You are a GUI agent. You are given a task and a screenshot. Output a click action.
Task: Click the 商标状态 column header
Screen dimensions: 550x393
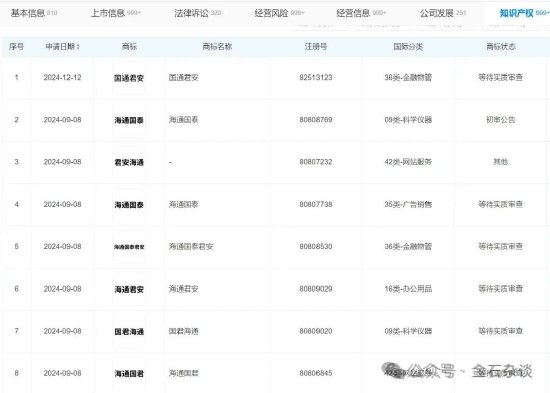coord(501,47)
